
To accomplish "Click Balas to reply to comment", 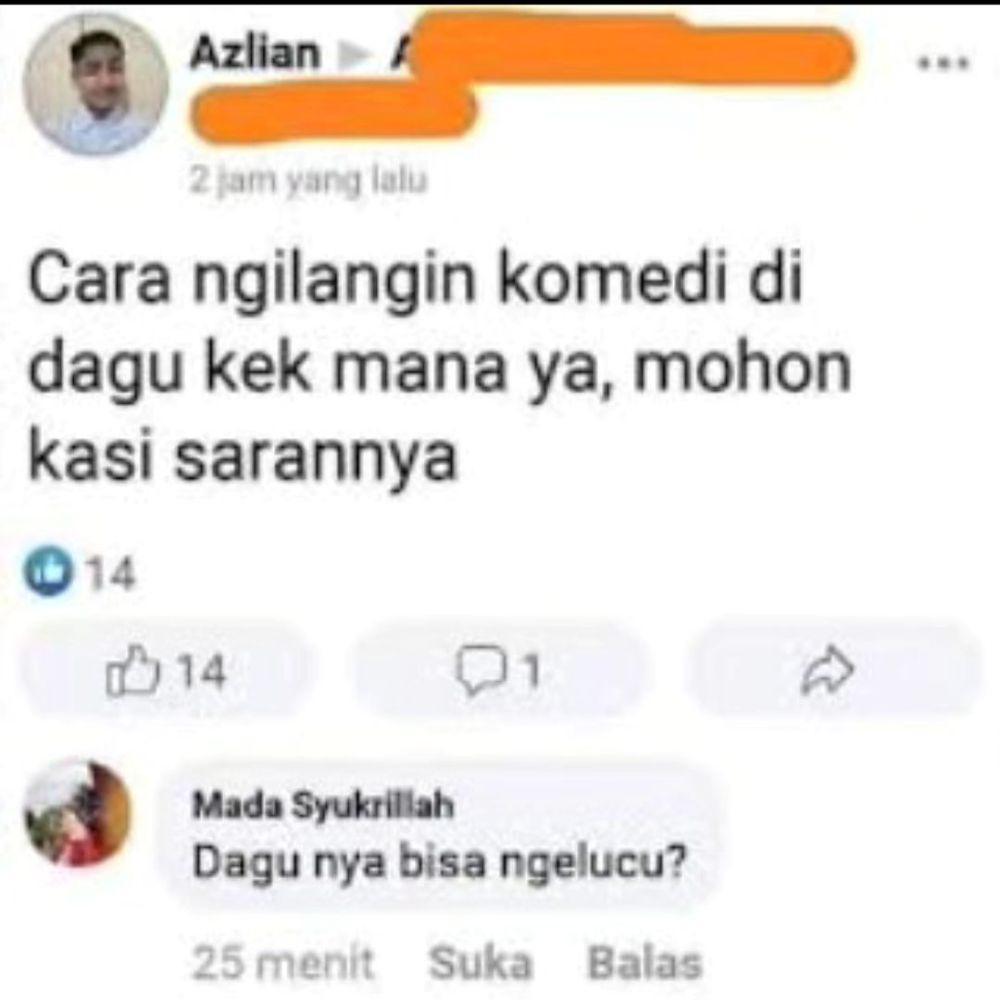I will pos(645,963).
